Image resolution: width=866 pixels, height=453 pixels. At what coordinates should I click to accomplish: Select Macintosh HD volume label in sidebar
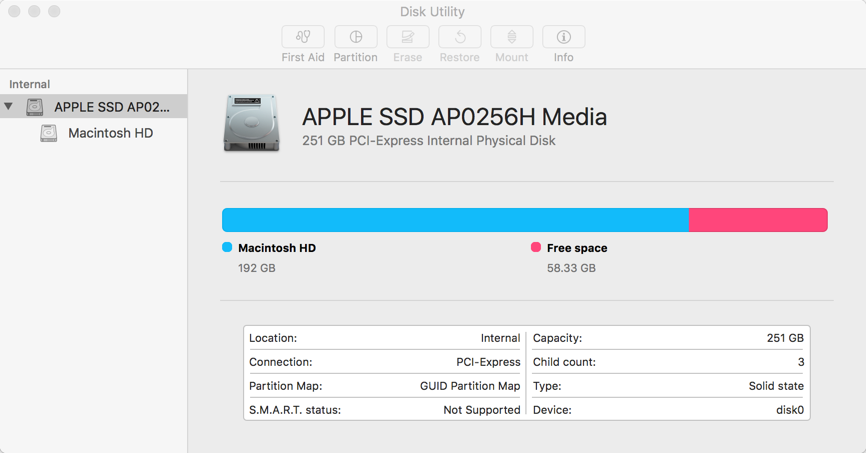point(110,133)
